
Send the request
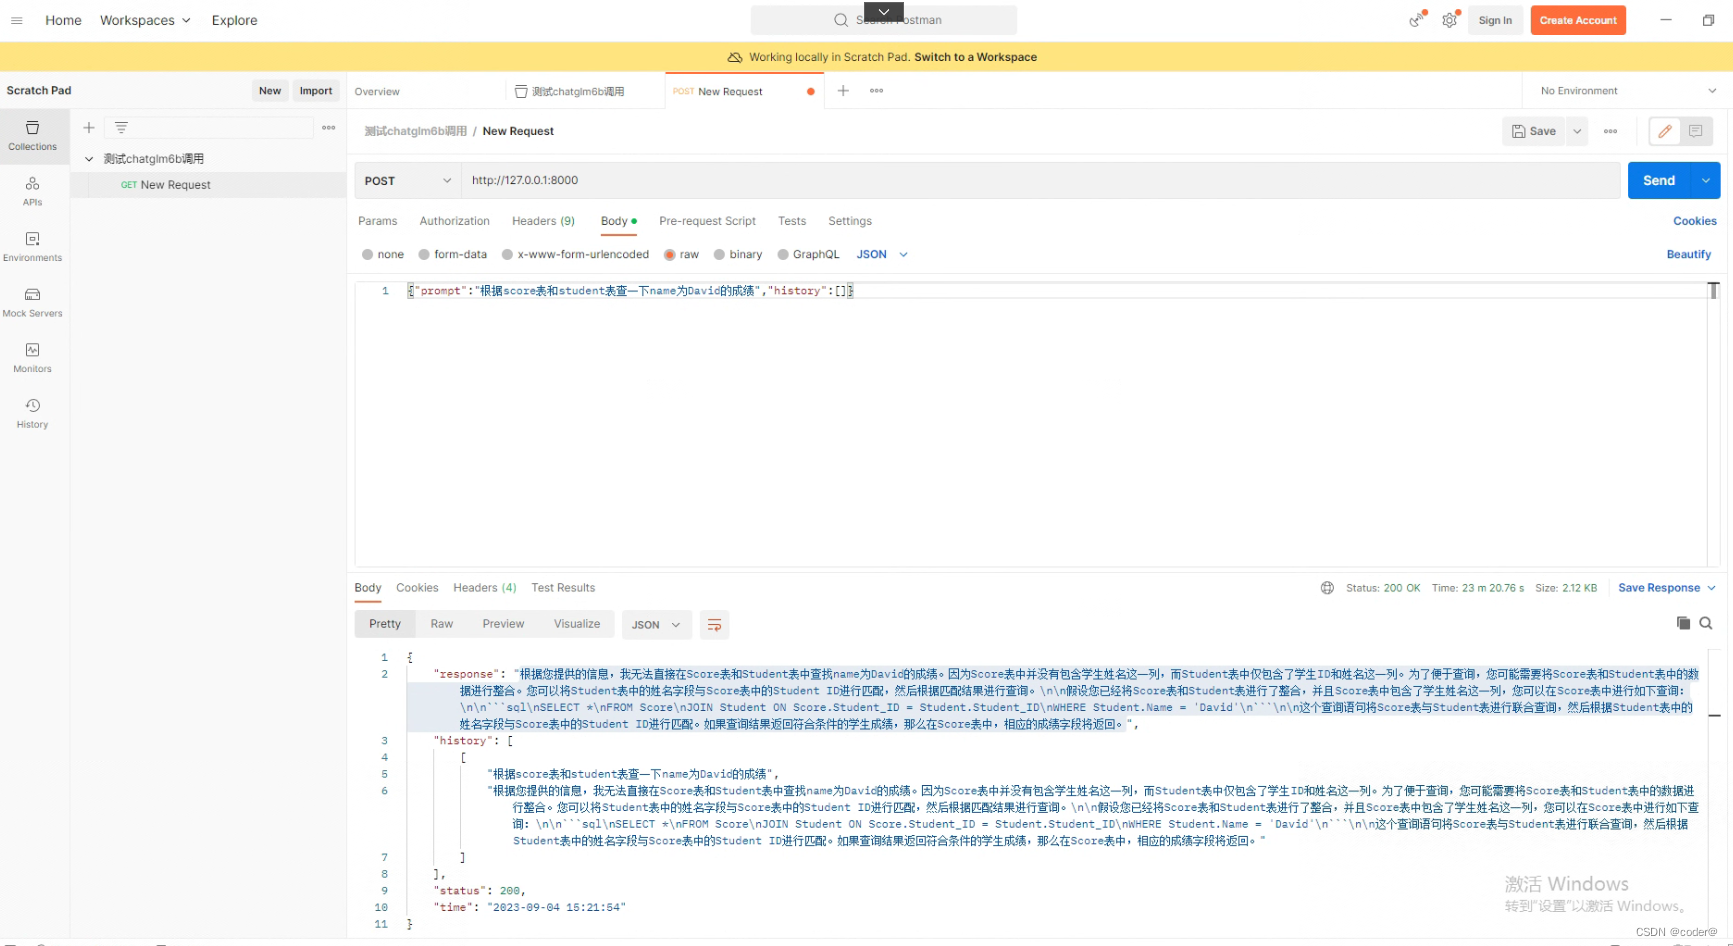(x=1659, y=181)
